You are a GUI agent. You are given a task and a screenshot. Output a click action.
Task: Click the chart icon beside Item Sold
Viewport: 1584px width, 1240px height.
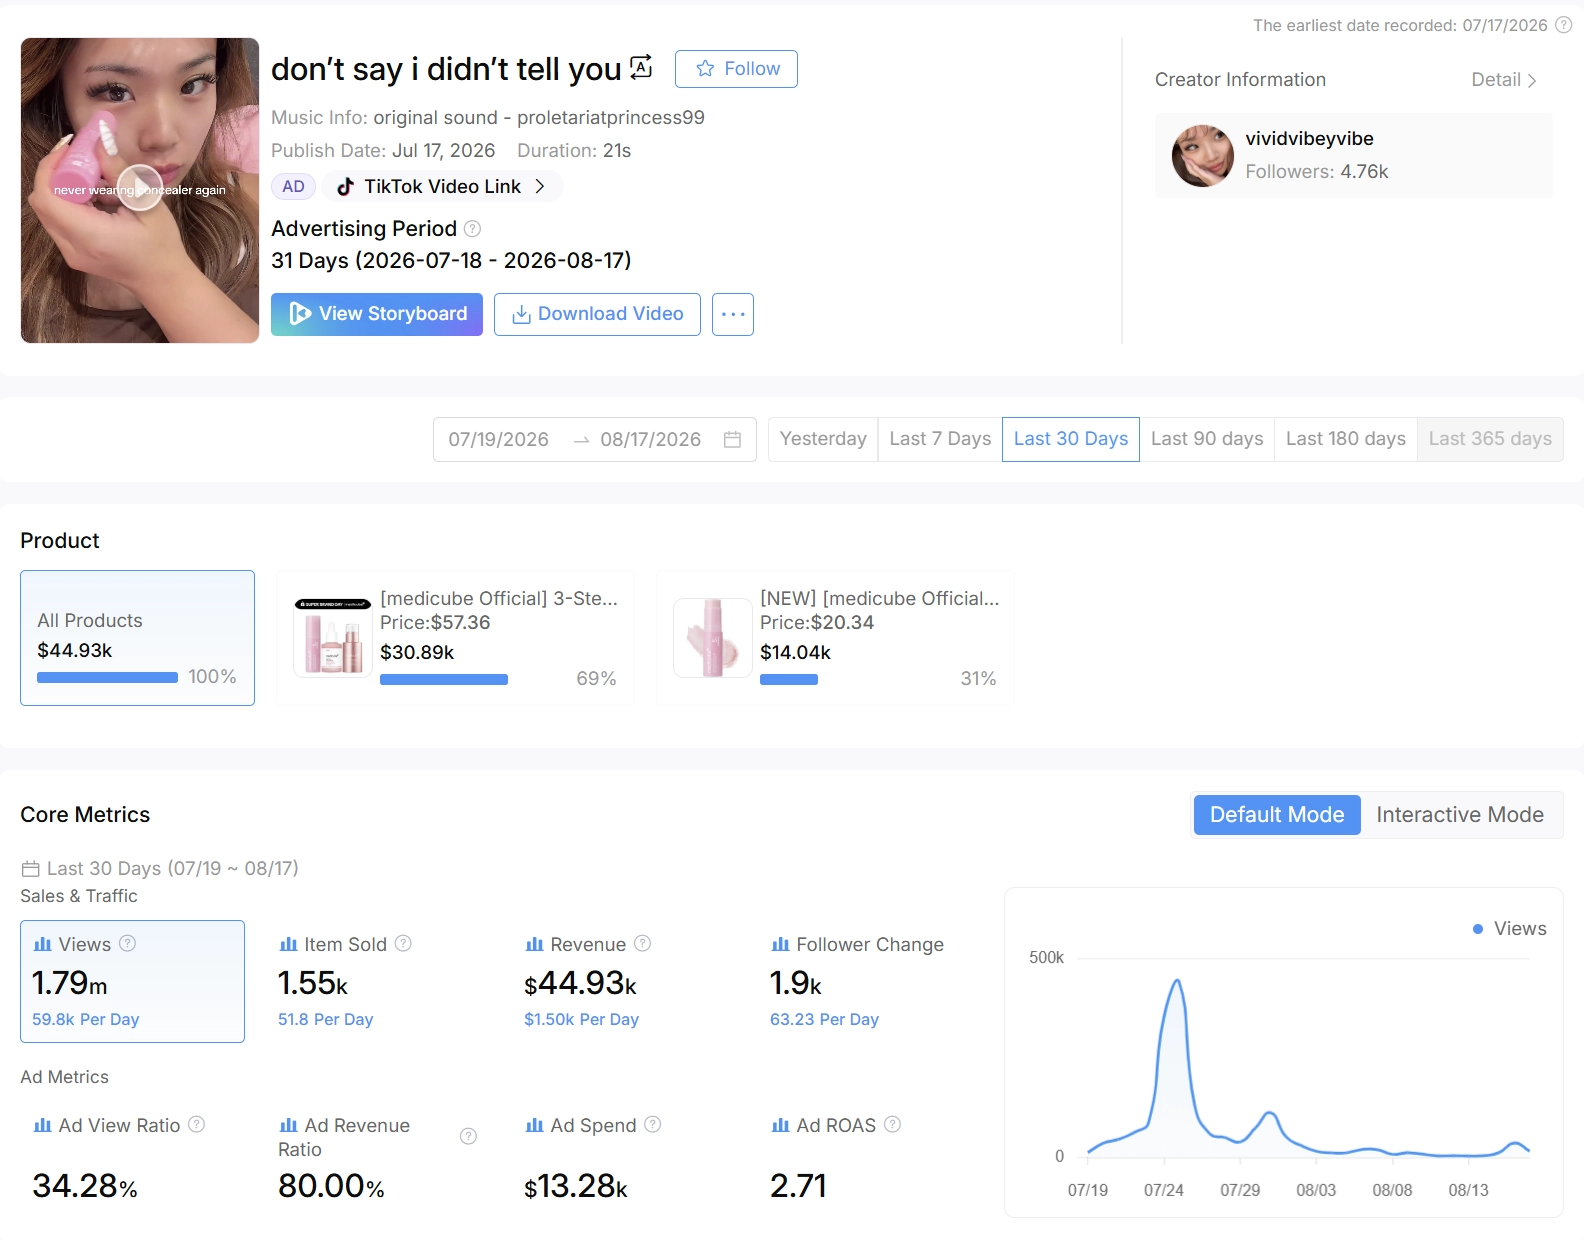pyautogui.click(x=288, y=944)
